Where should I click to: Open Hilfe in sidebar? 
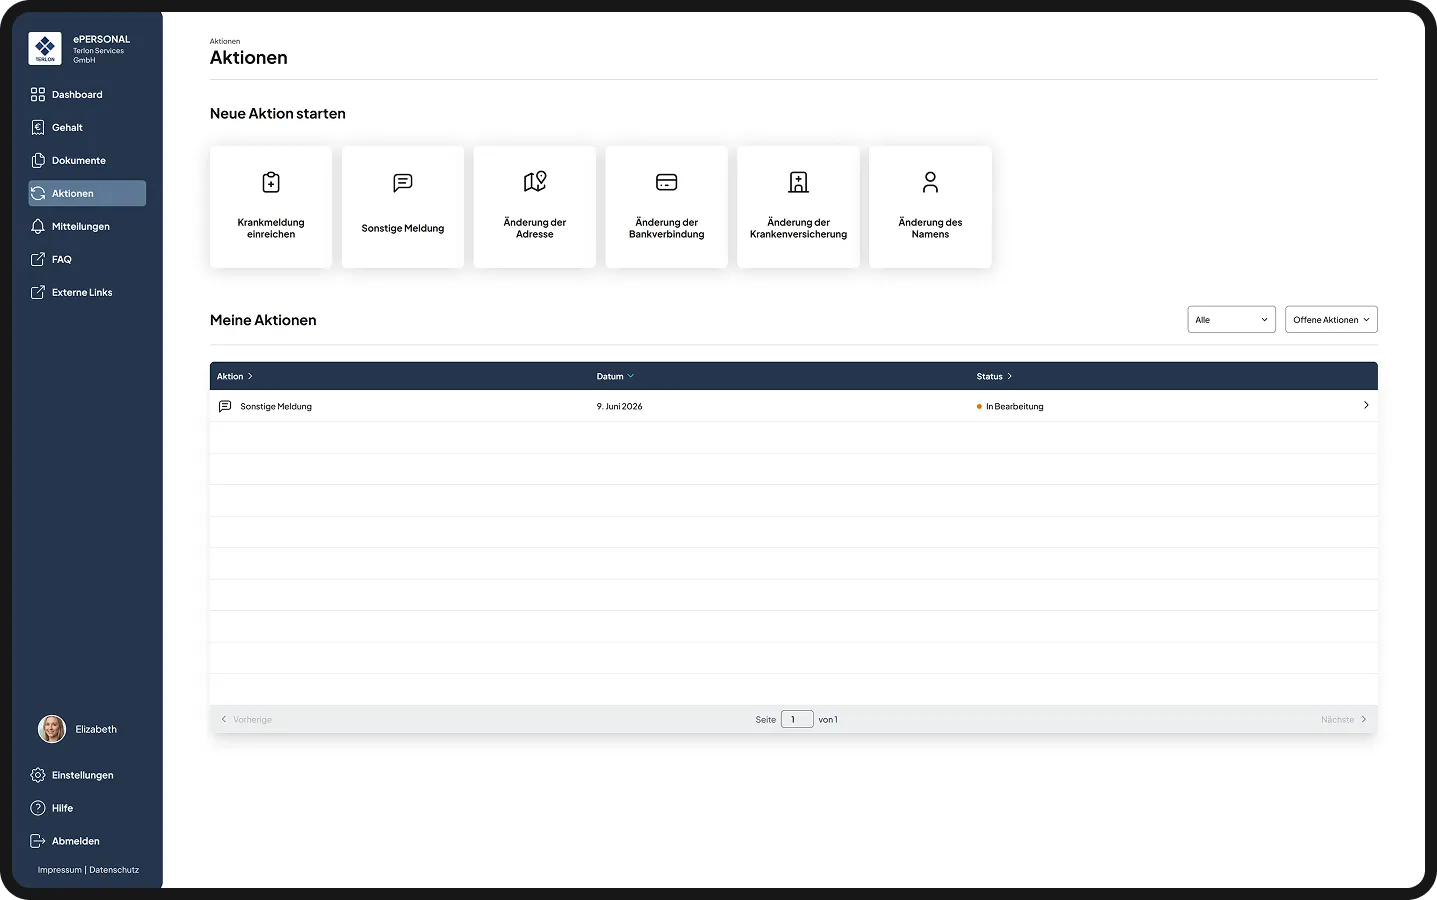pyautogui.click(x=87, y=808)
